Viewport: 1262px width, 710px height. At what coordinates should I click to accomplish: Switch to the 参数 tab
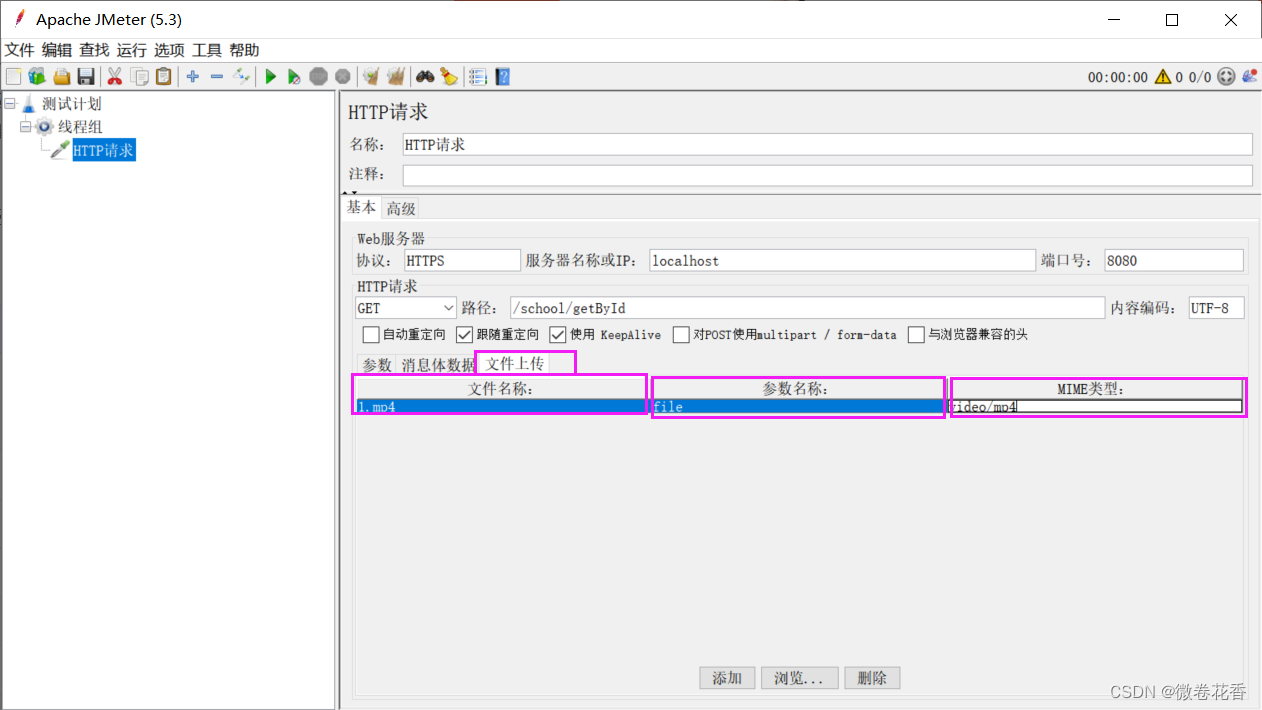coord(377,365)
